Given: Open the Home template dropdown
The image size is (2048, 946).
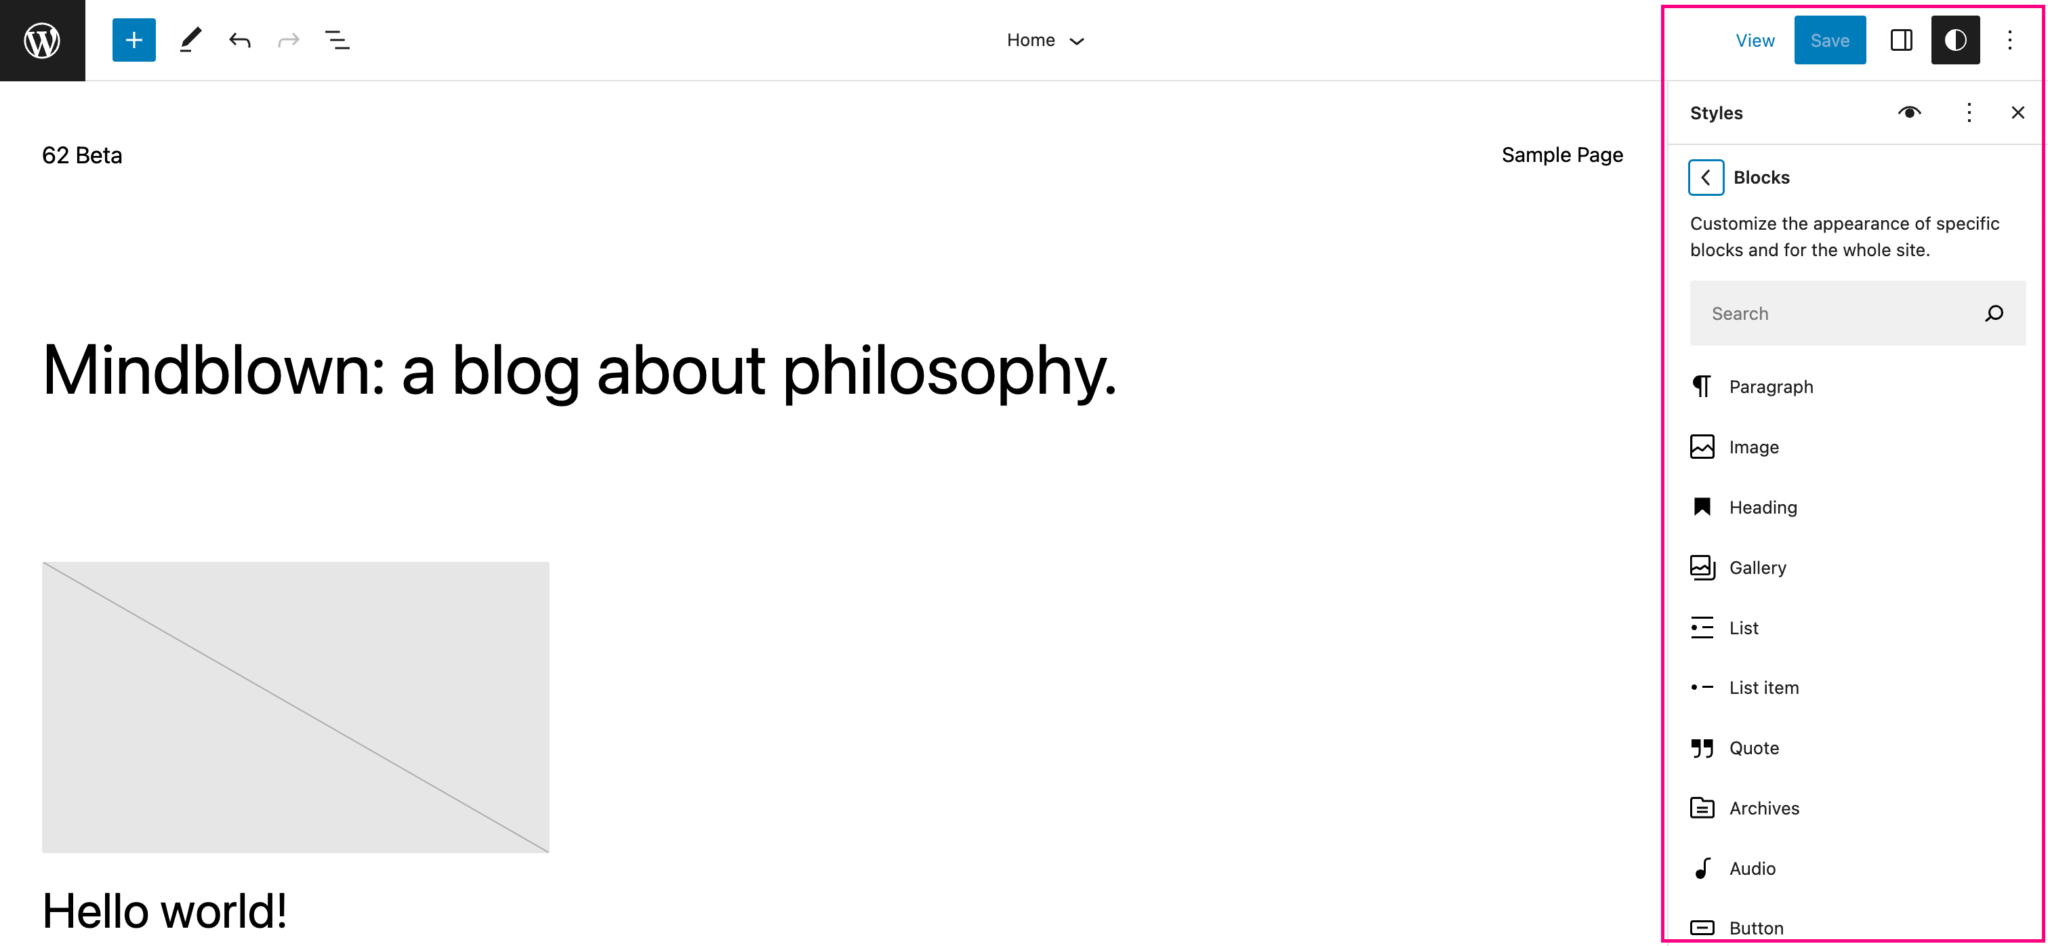Looking at the screenshot, I should point(1045,40).
